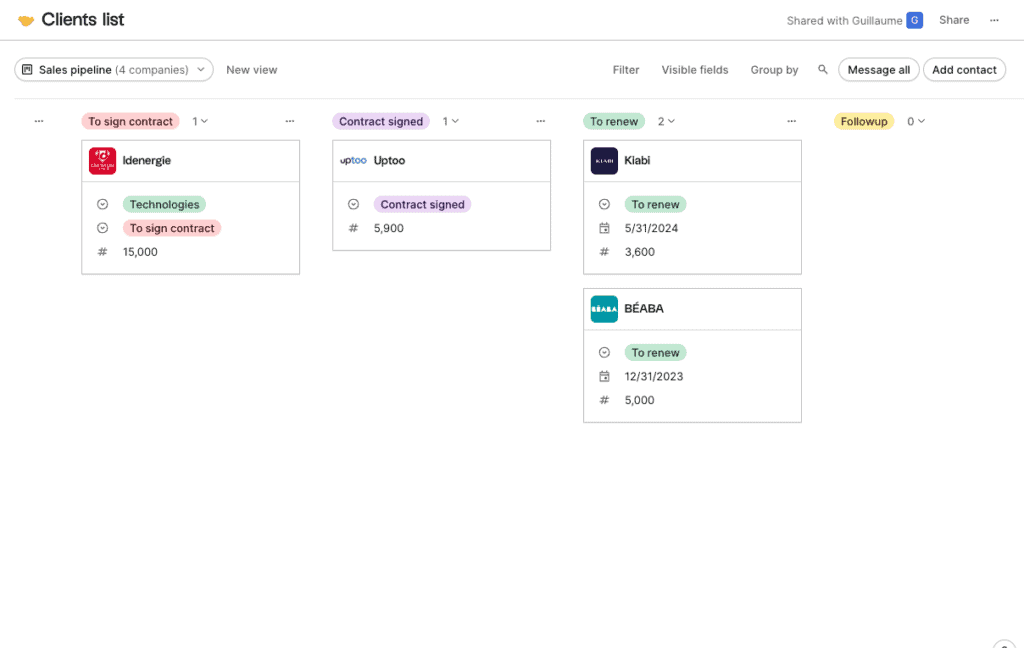Viewport: 1024px width, 648px height.
Task: Click the status circle icon on the Uptoo card
Action: (x=353, y=204)
